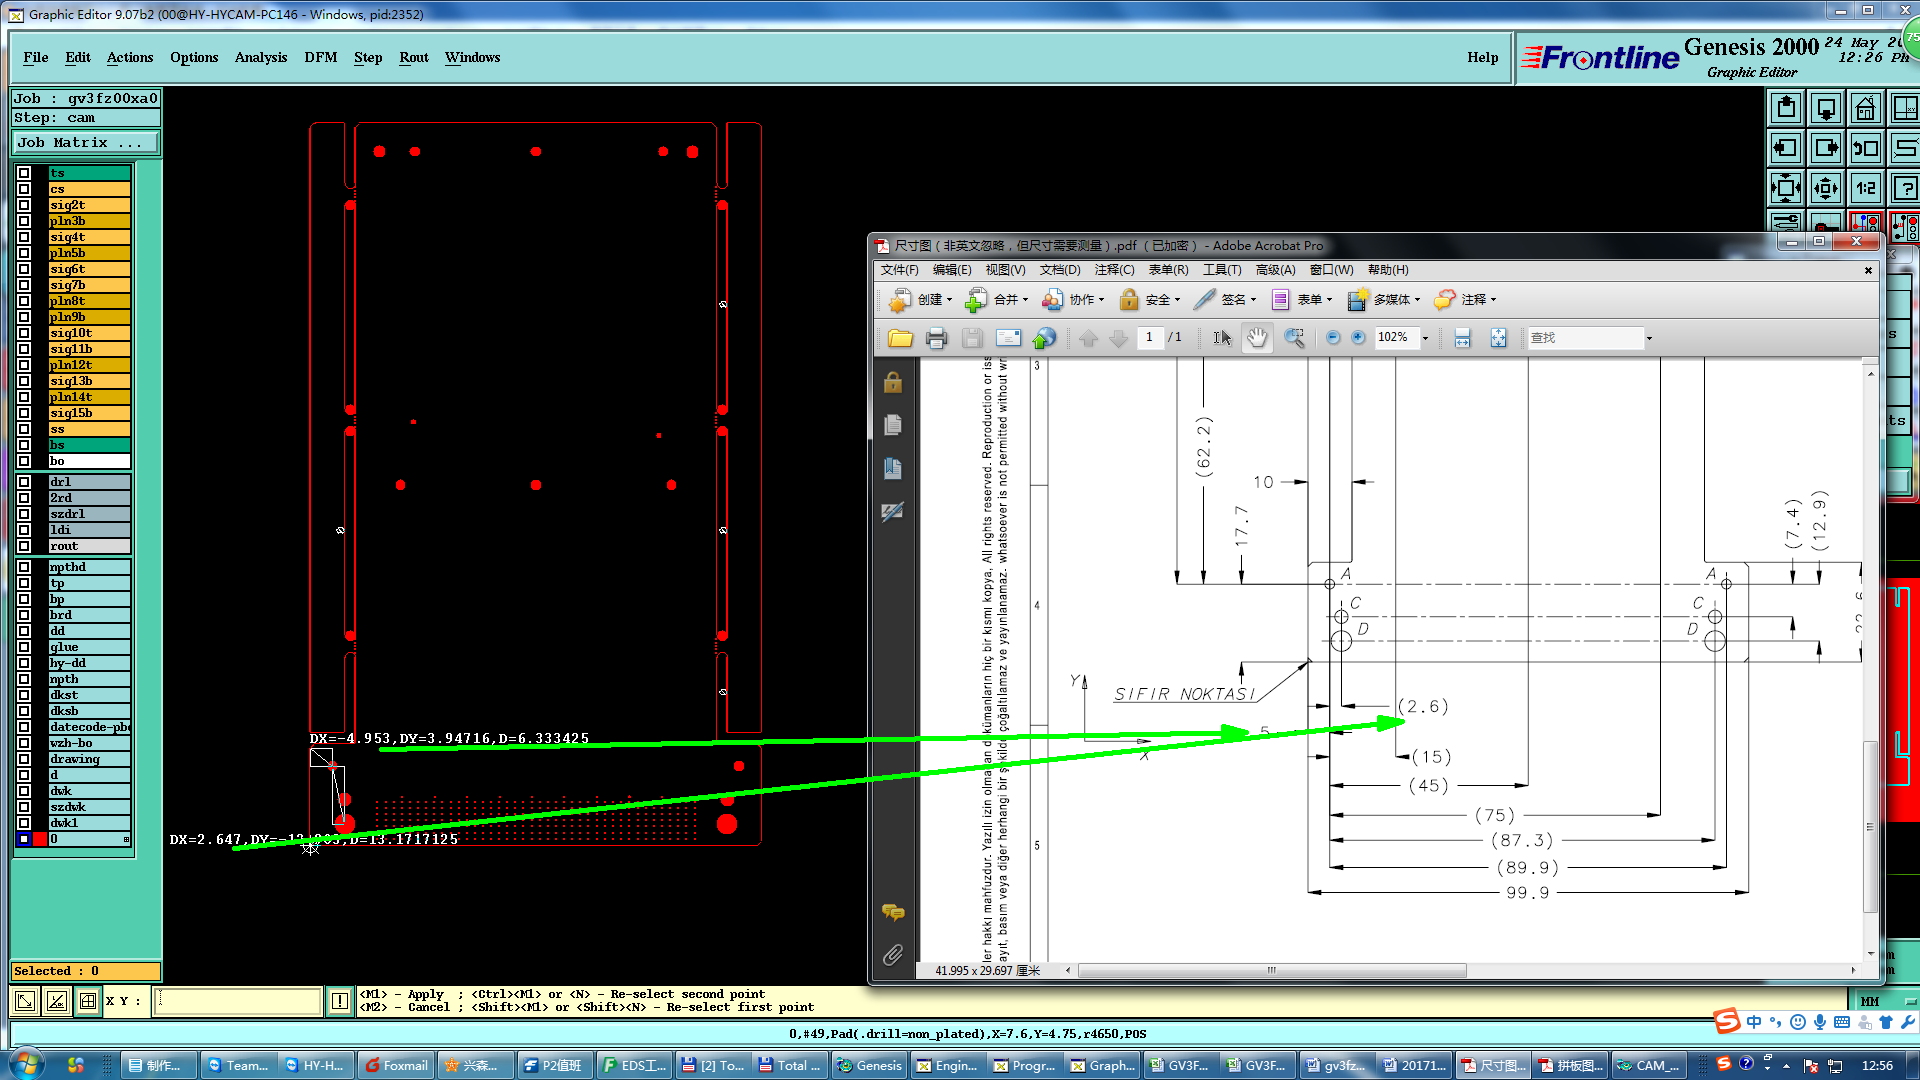This screenshot has height=1080, width=1920.
Task: Click the Home view icon
Action: point(1865,108)
